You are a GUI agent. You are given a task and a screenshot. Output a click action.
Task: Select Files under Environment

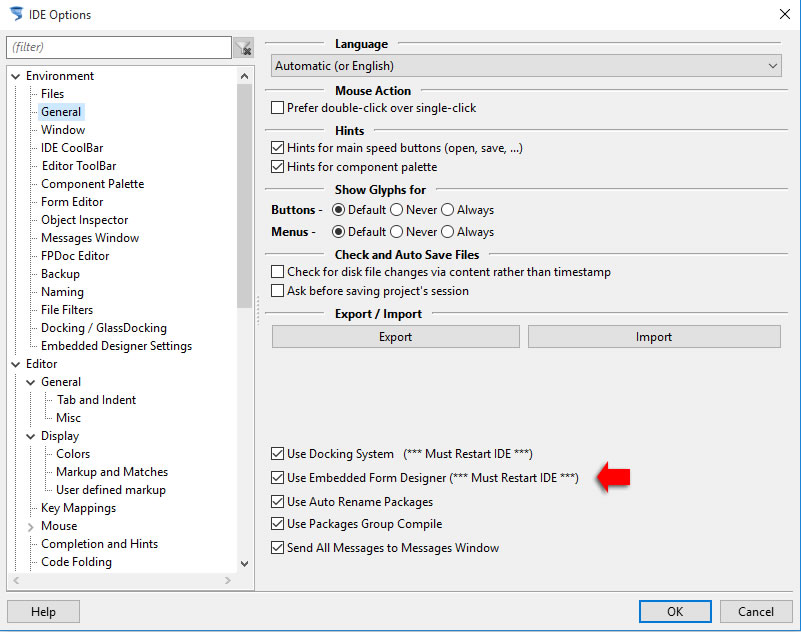(x=53, y=94)
